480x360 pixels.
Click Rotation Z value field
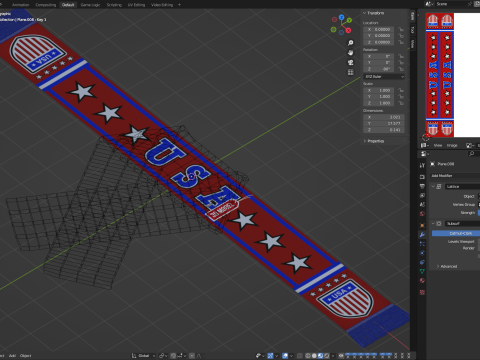(x=379, y=69)
